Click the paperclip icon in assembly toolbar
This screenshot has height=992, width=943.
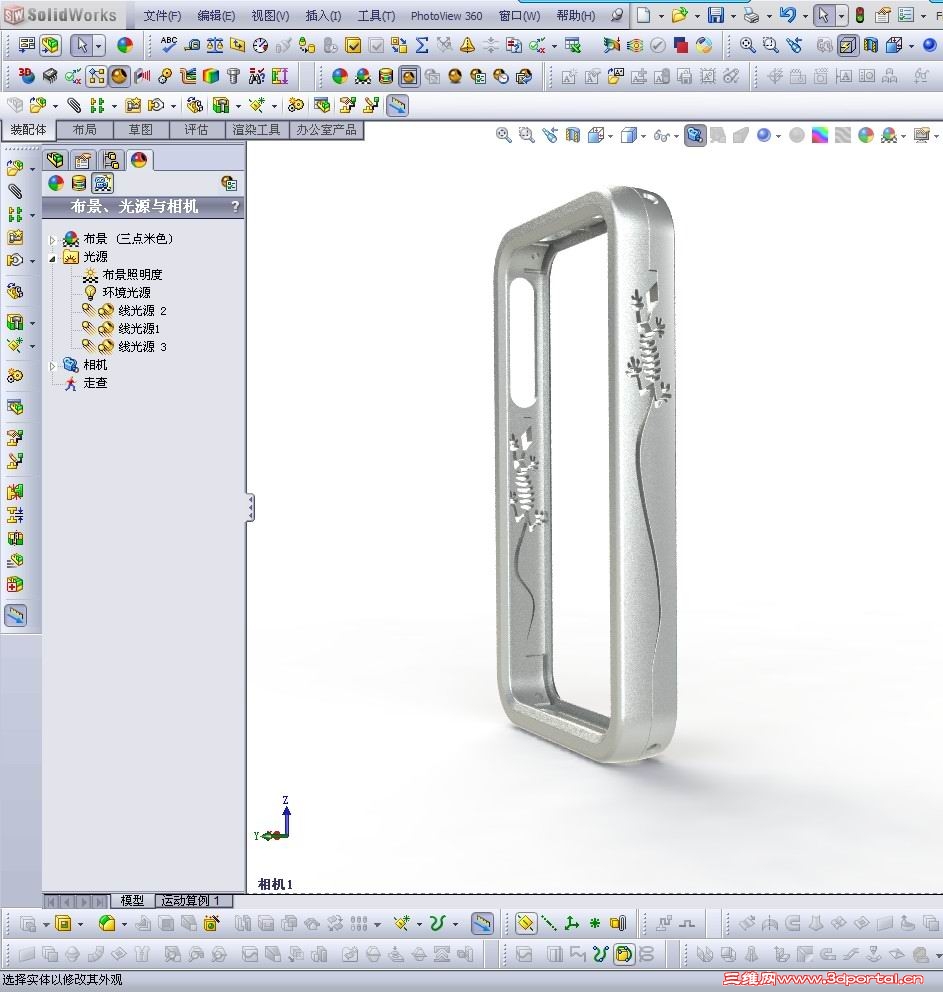pos(74,105)
